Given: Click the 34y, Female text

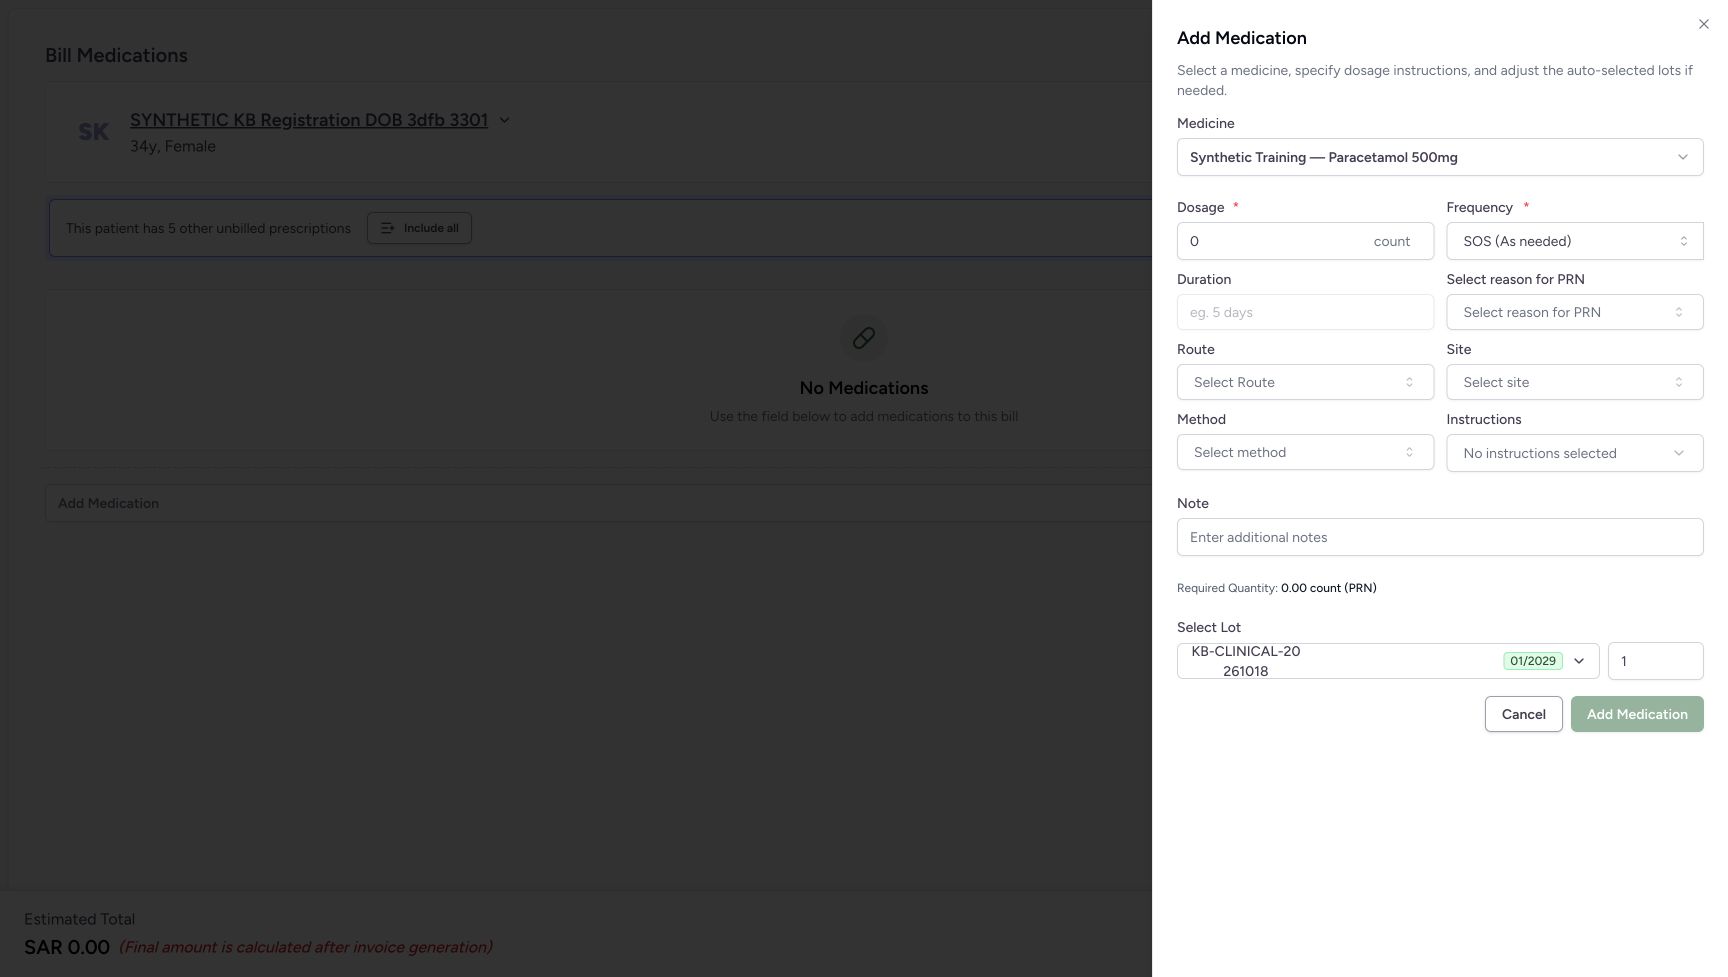Looking at the screenshot, I should (173, 146).
